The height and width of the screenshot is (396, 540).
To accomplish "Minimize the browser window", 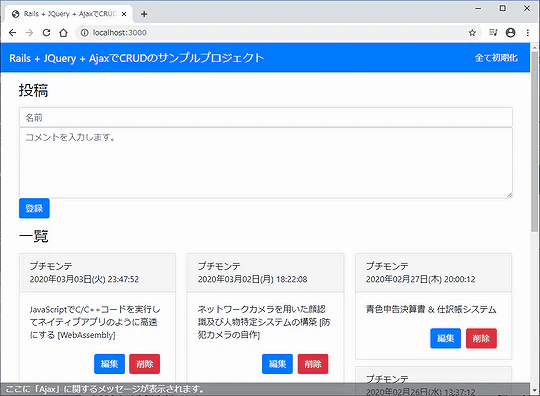I will click(478, 9).
